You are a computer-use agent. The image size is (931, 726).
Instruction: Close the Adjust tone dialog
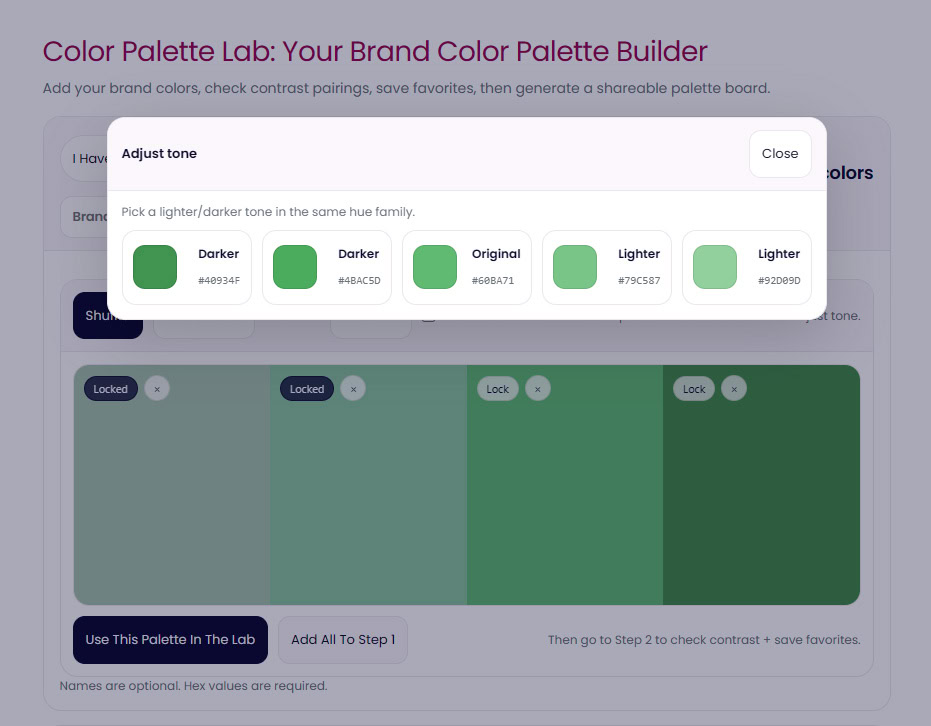[x=780, y=154]
